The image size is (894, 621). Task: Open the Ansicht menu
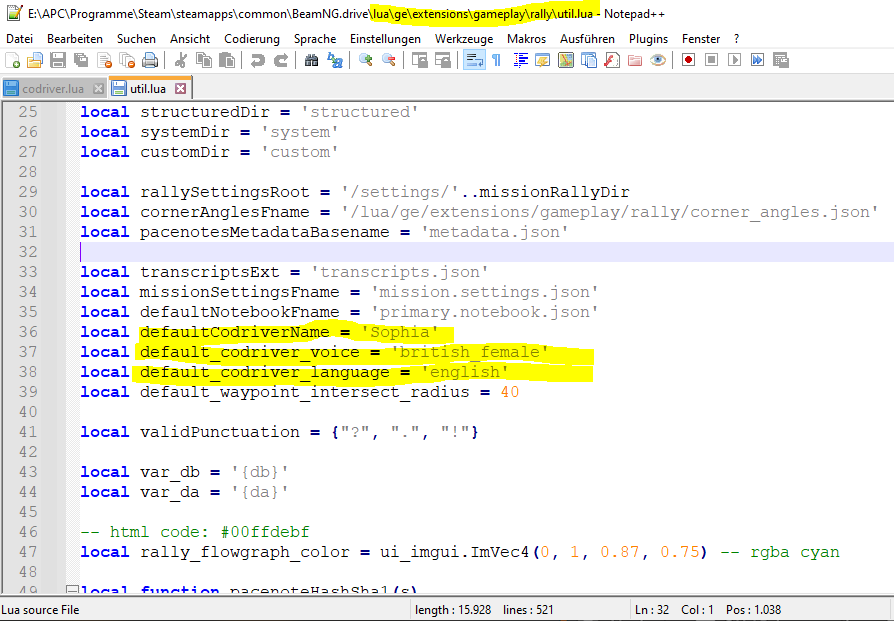[190, 39]
